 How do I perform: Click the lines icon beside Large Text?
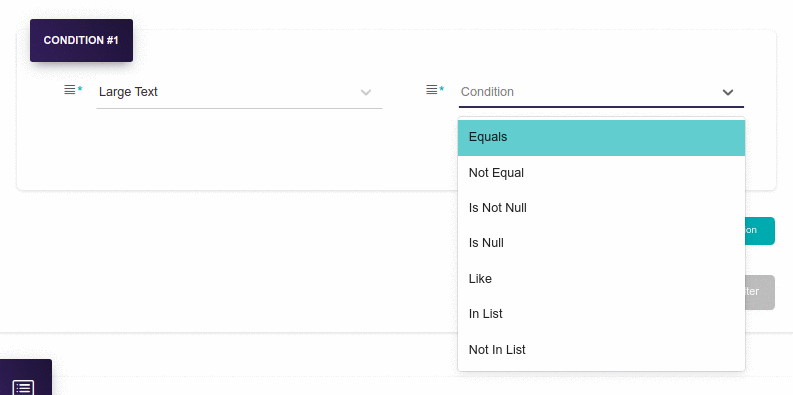click(70, 90)
